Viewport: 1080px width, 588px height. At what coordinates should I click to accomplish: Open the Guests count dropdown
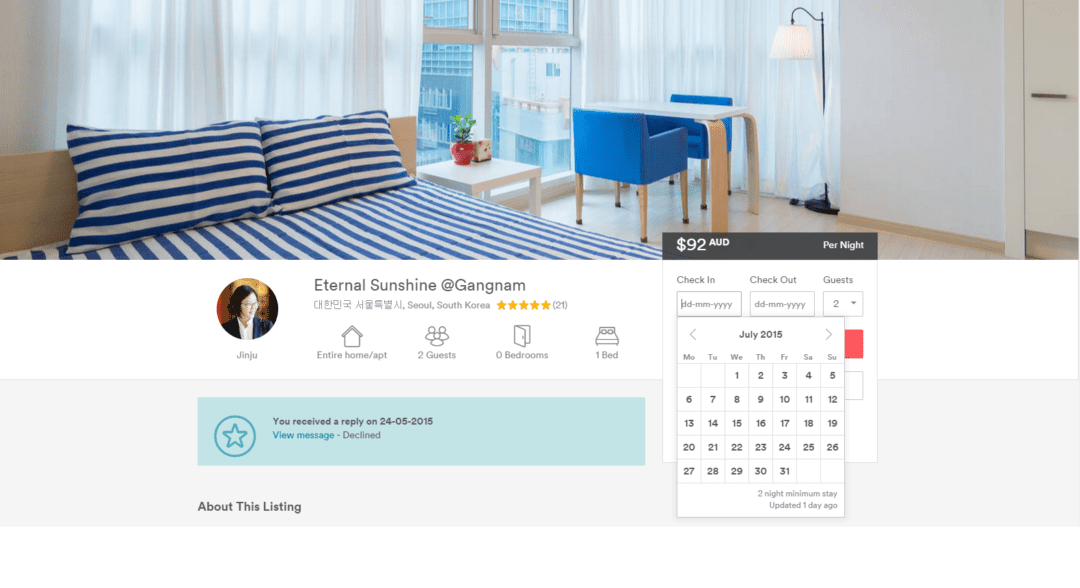click(x=842, y=304)
